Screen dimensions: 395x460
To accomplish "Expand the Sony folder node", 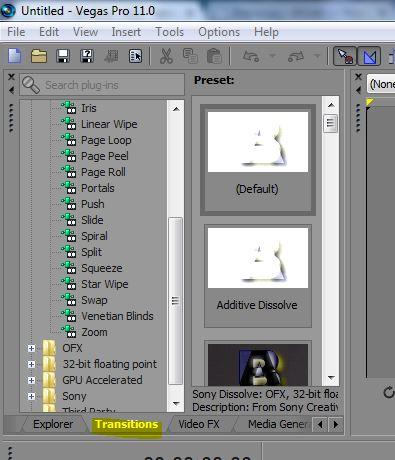I will tap(31, 396).
